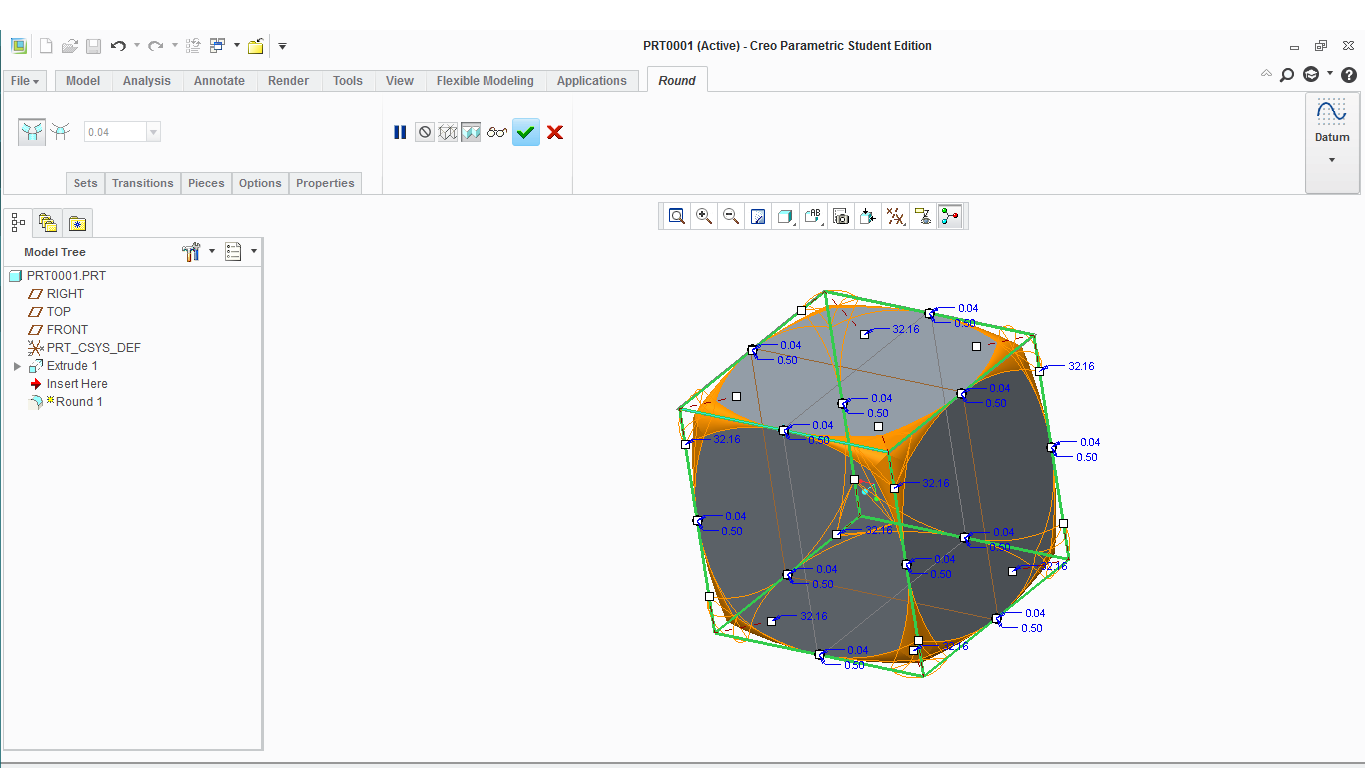The image size is (1366, 768).
Task: Toggle the unattached preview mode
Action: [448, 132]
